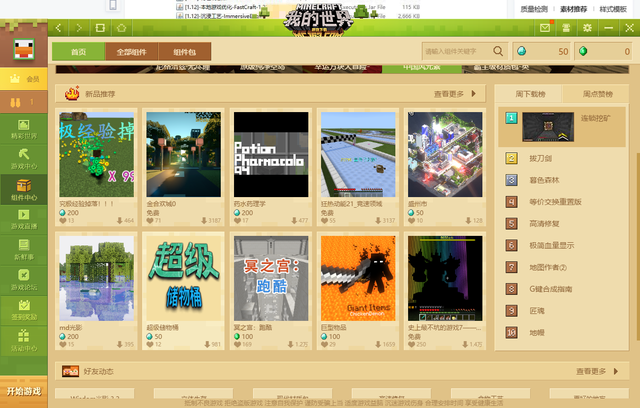Select the 周点赞榜 ranking tab
Image resolution: width=640 pixels, height=408 pixels.
pyautogui.click(x=597, y=94)
